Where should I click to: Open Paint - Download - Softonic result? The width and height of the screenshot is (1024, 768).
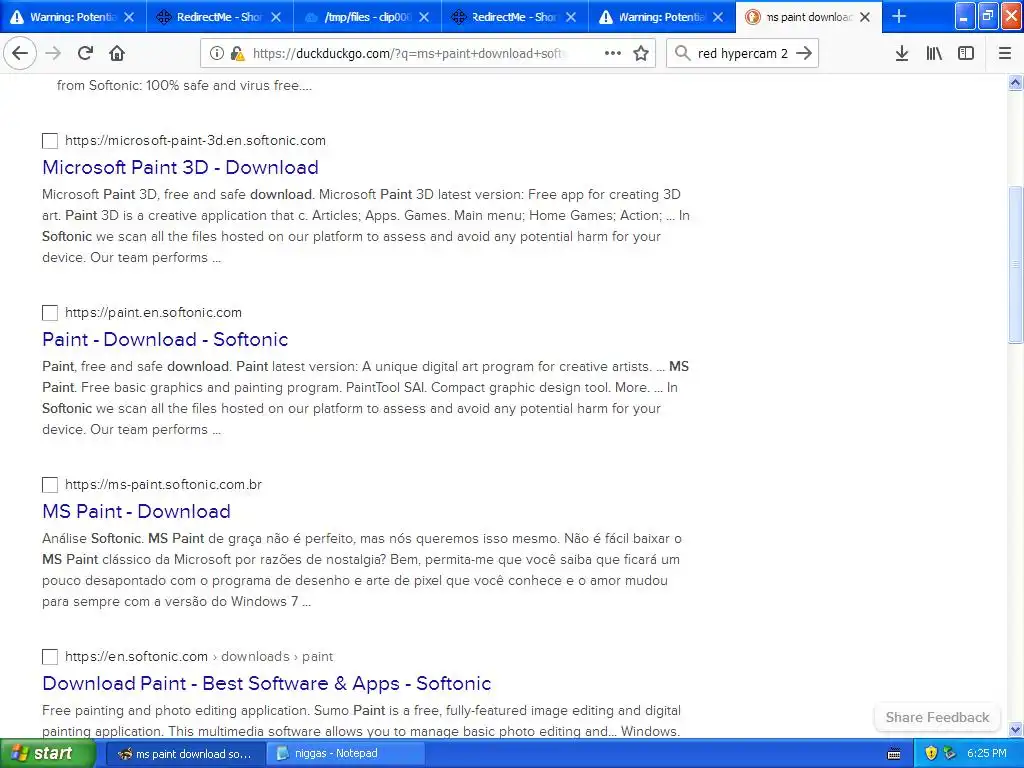[x=165, y=339]
